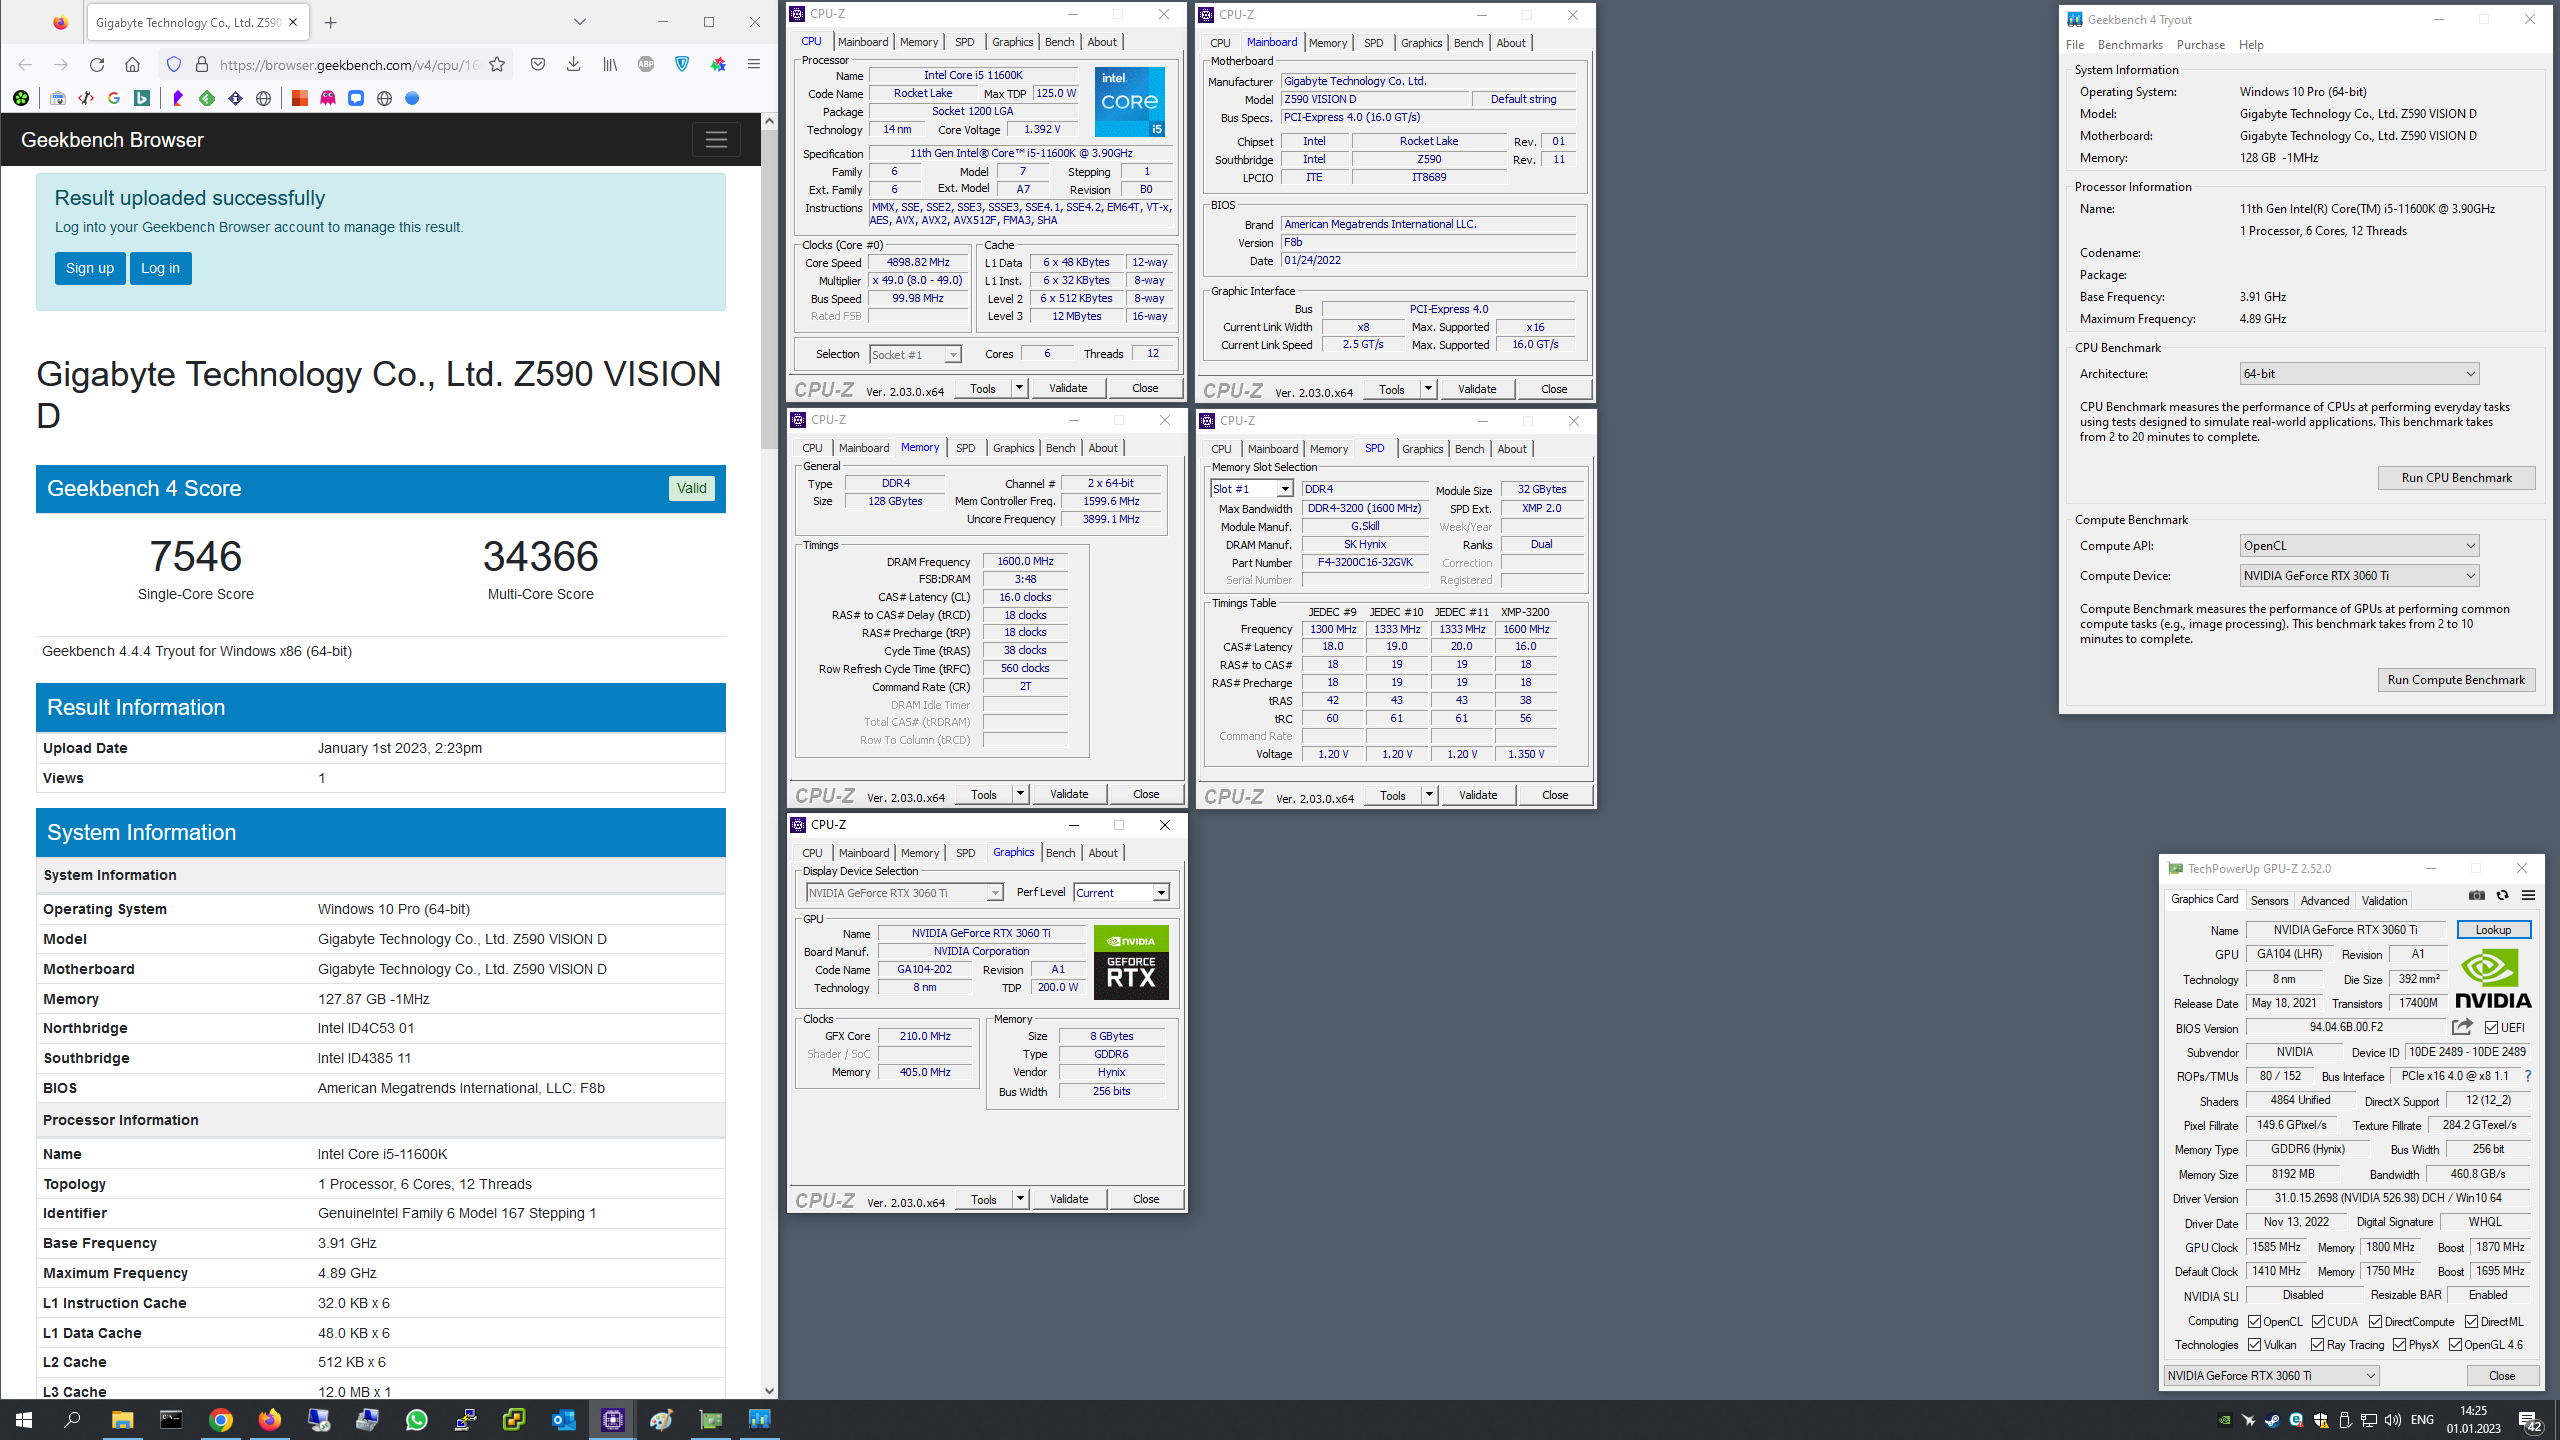
Task: Click the Firefox URL address field
Action: (x=348, y=65)
